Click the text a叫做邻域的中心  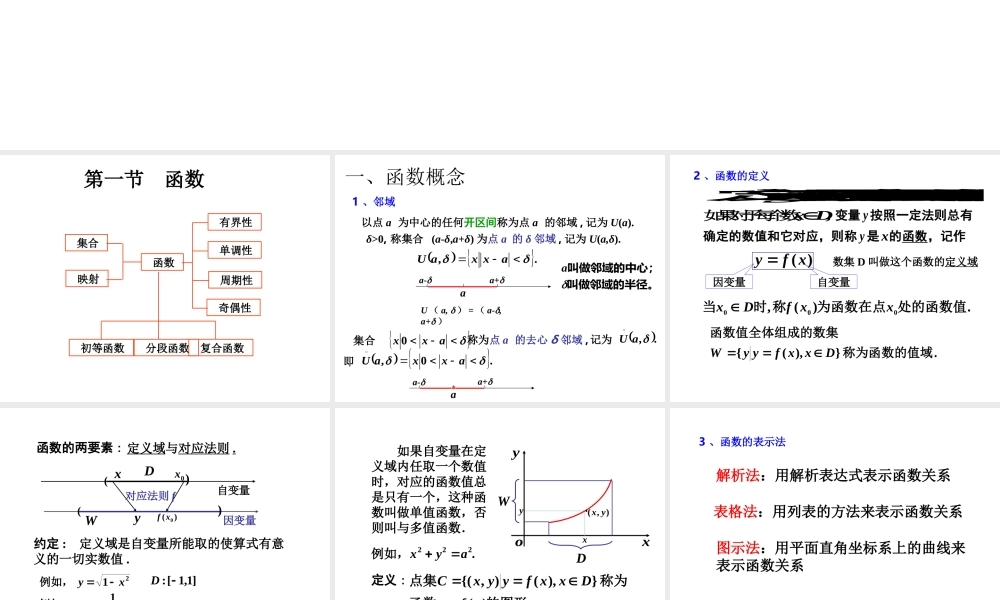pos(607,268)
